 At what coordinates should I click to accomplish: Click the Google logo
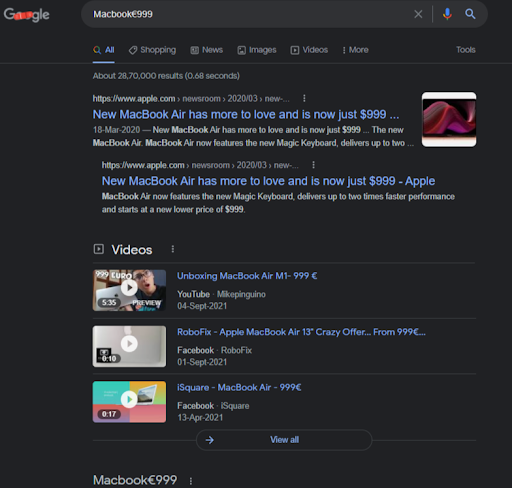tap(26, 14)
